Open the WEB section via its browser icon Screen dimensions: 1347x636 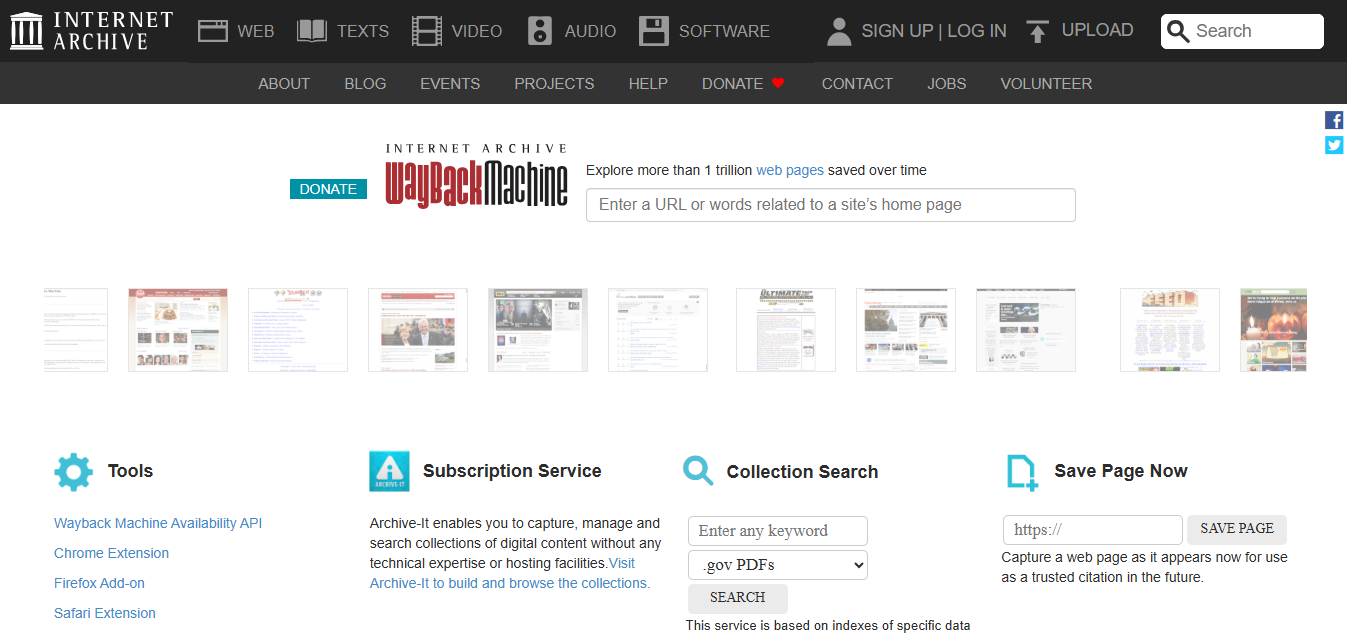[x=212, y=30]
